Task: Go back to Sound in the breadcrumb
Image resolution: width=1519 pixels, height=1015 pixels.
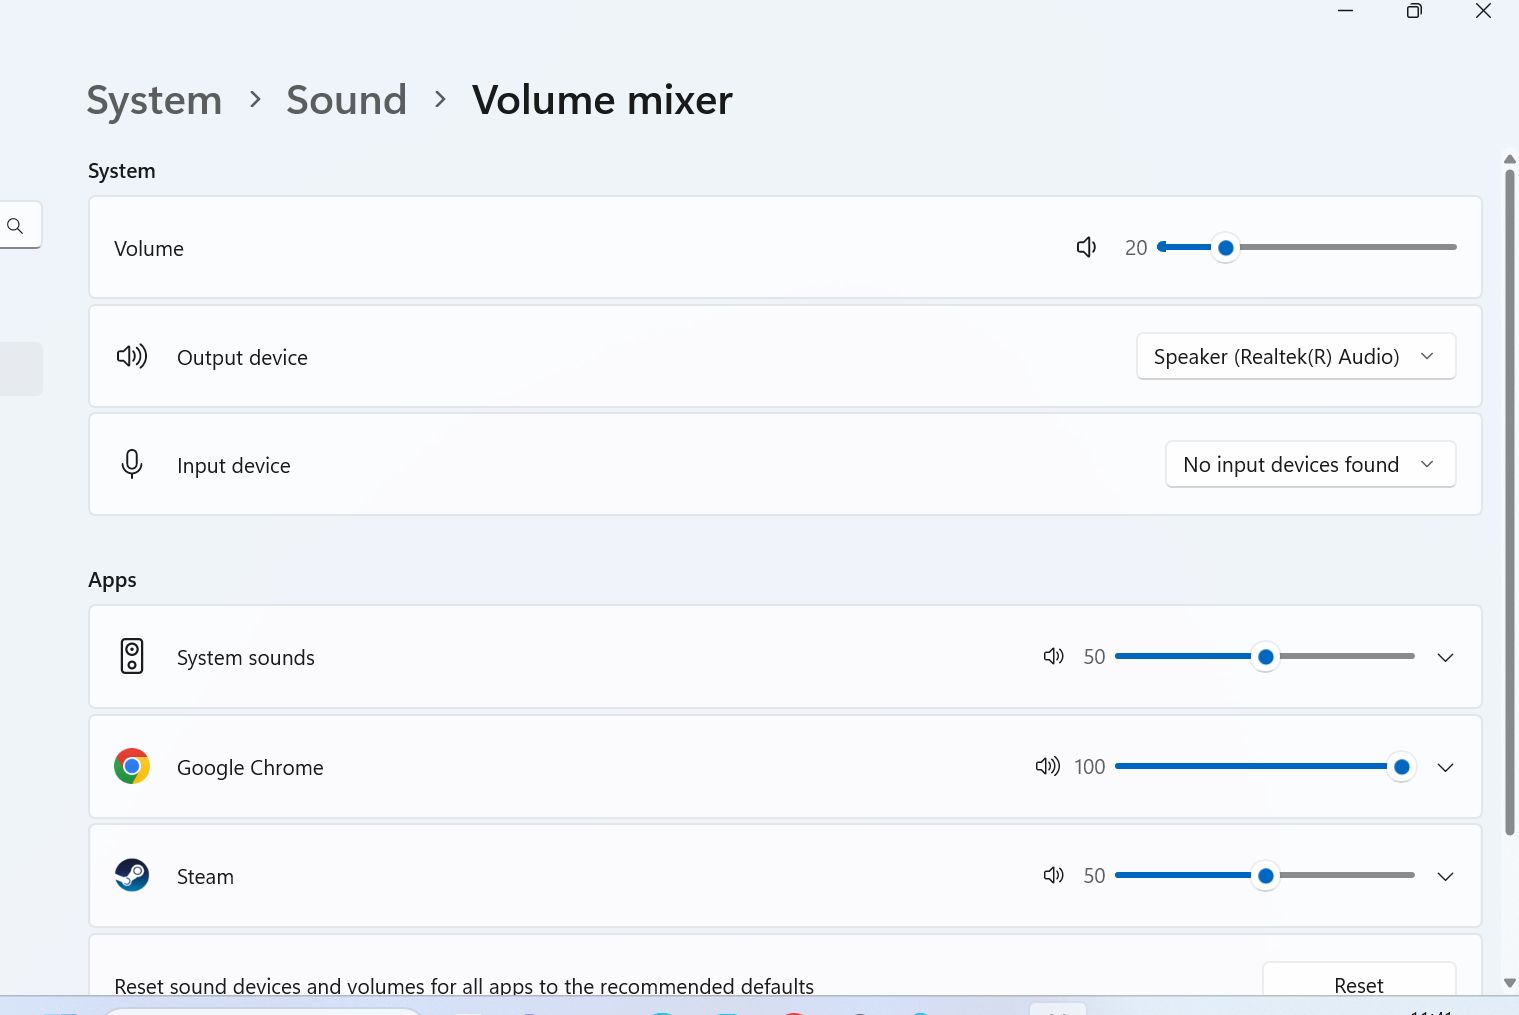Action: (346, 100)
